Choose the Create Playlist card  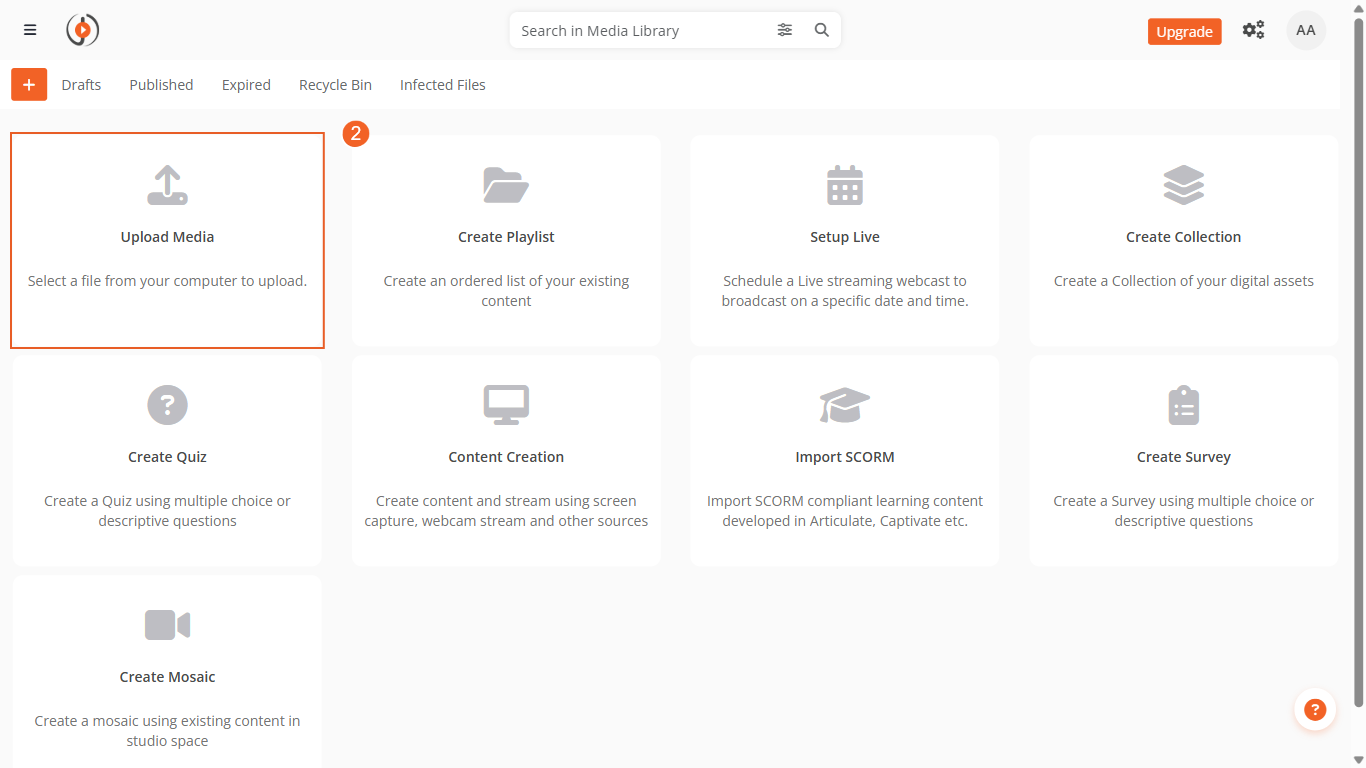(506, 241)
